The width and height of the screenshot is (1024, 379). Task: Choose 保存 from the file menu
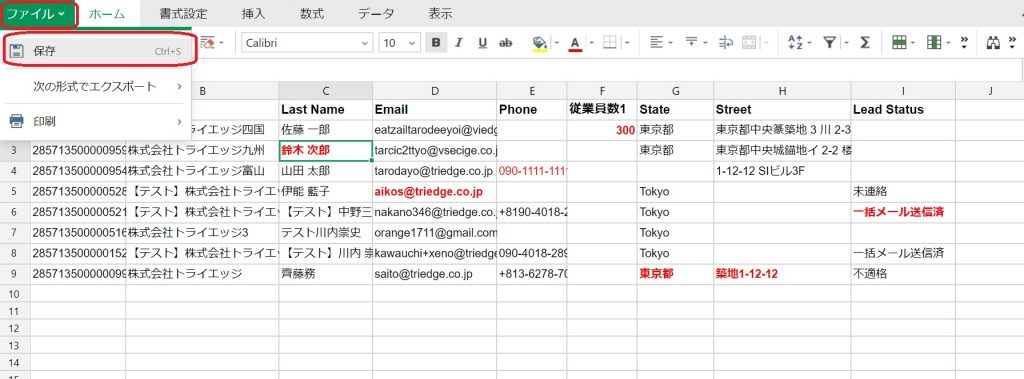point(99,50)
